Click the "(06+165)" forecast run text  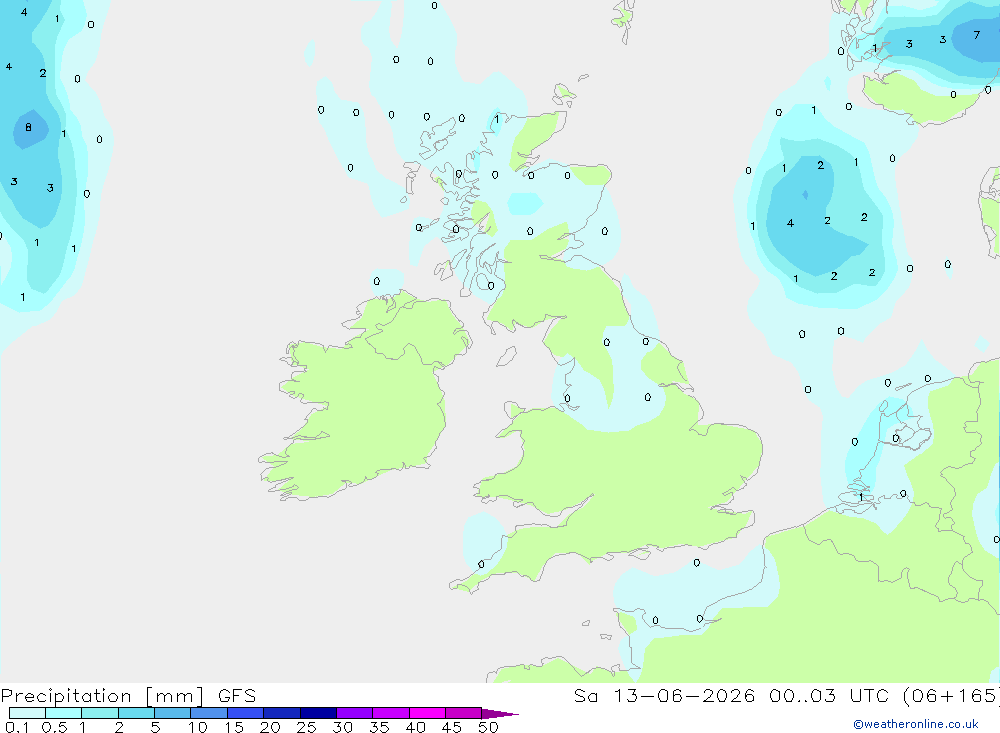point(951,695)
